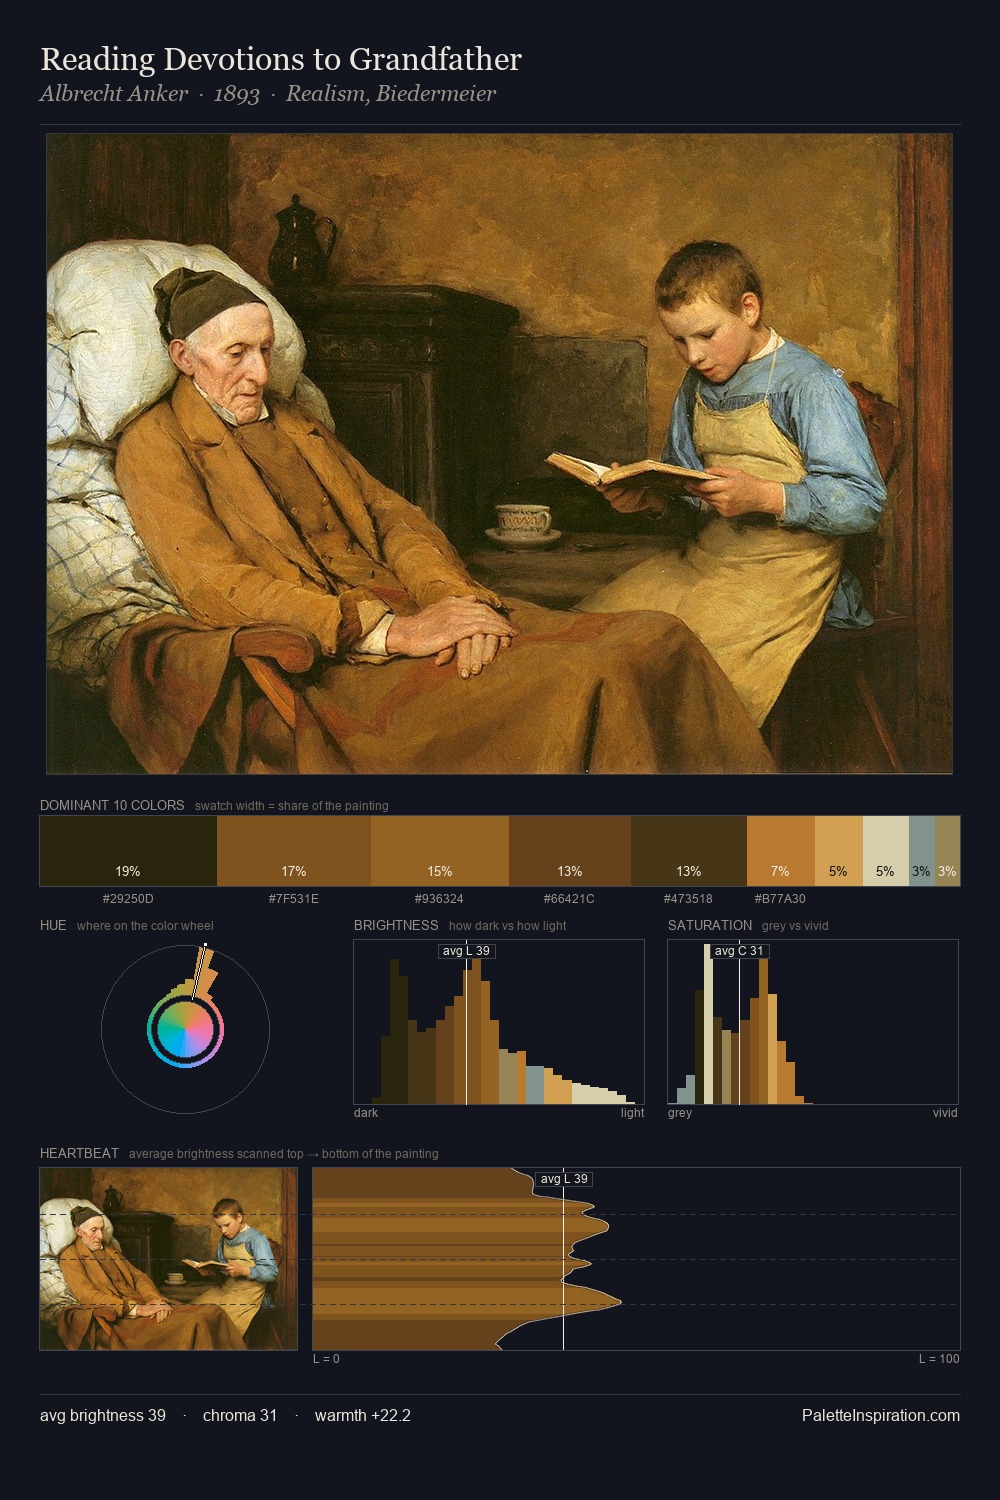This screenshot has height=1500, width=1000.
Task: Pick the 15% golden brown swatch
Action: (x=440, y=851)
